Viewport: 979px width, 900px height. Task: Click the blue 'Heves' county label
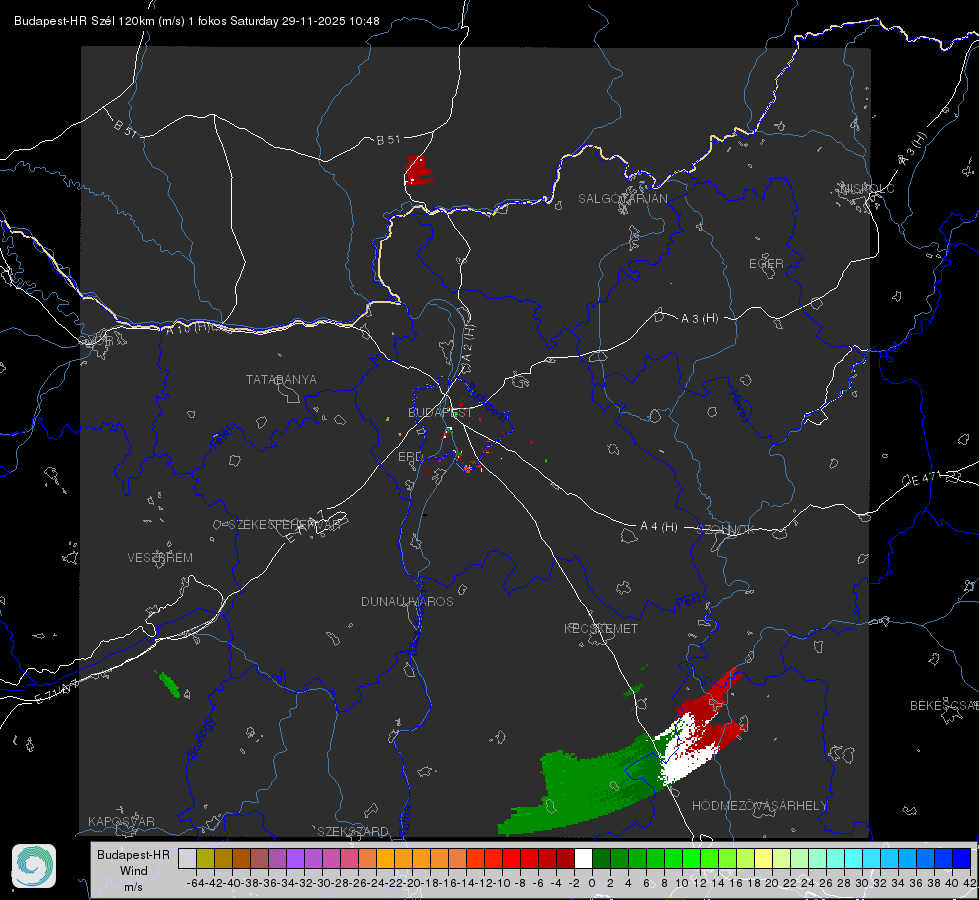click(x=739, y=406)
